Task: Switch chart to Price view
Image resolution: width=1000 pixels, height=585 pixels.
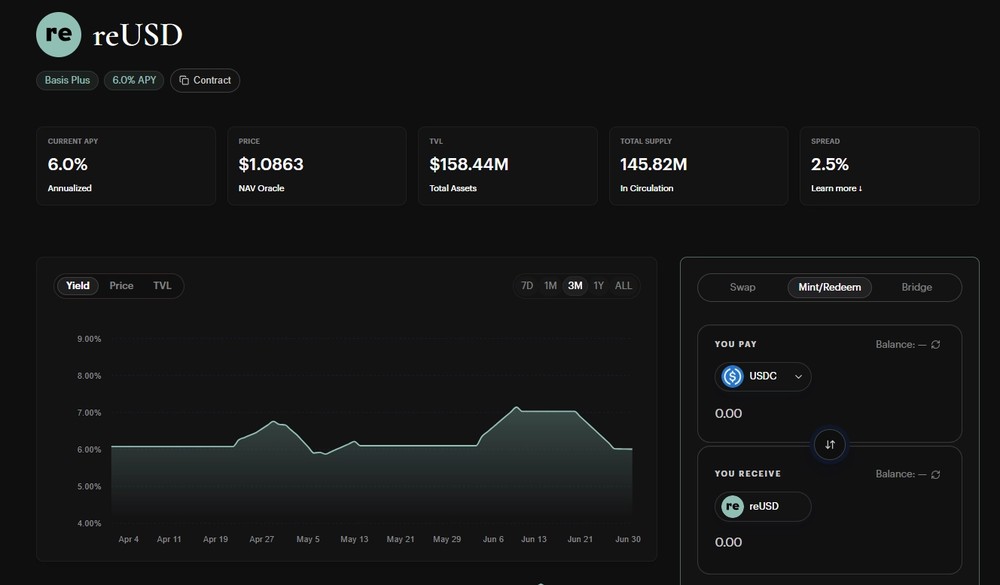Action: (121, 286)
